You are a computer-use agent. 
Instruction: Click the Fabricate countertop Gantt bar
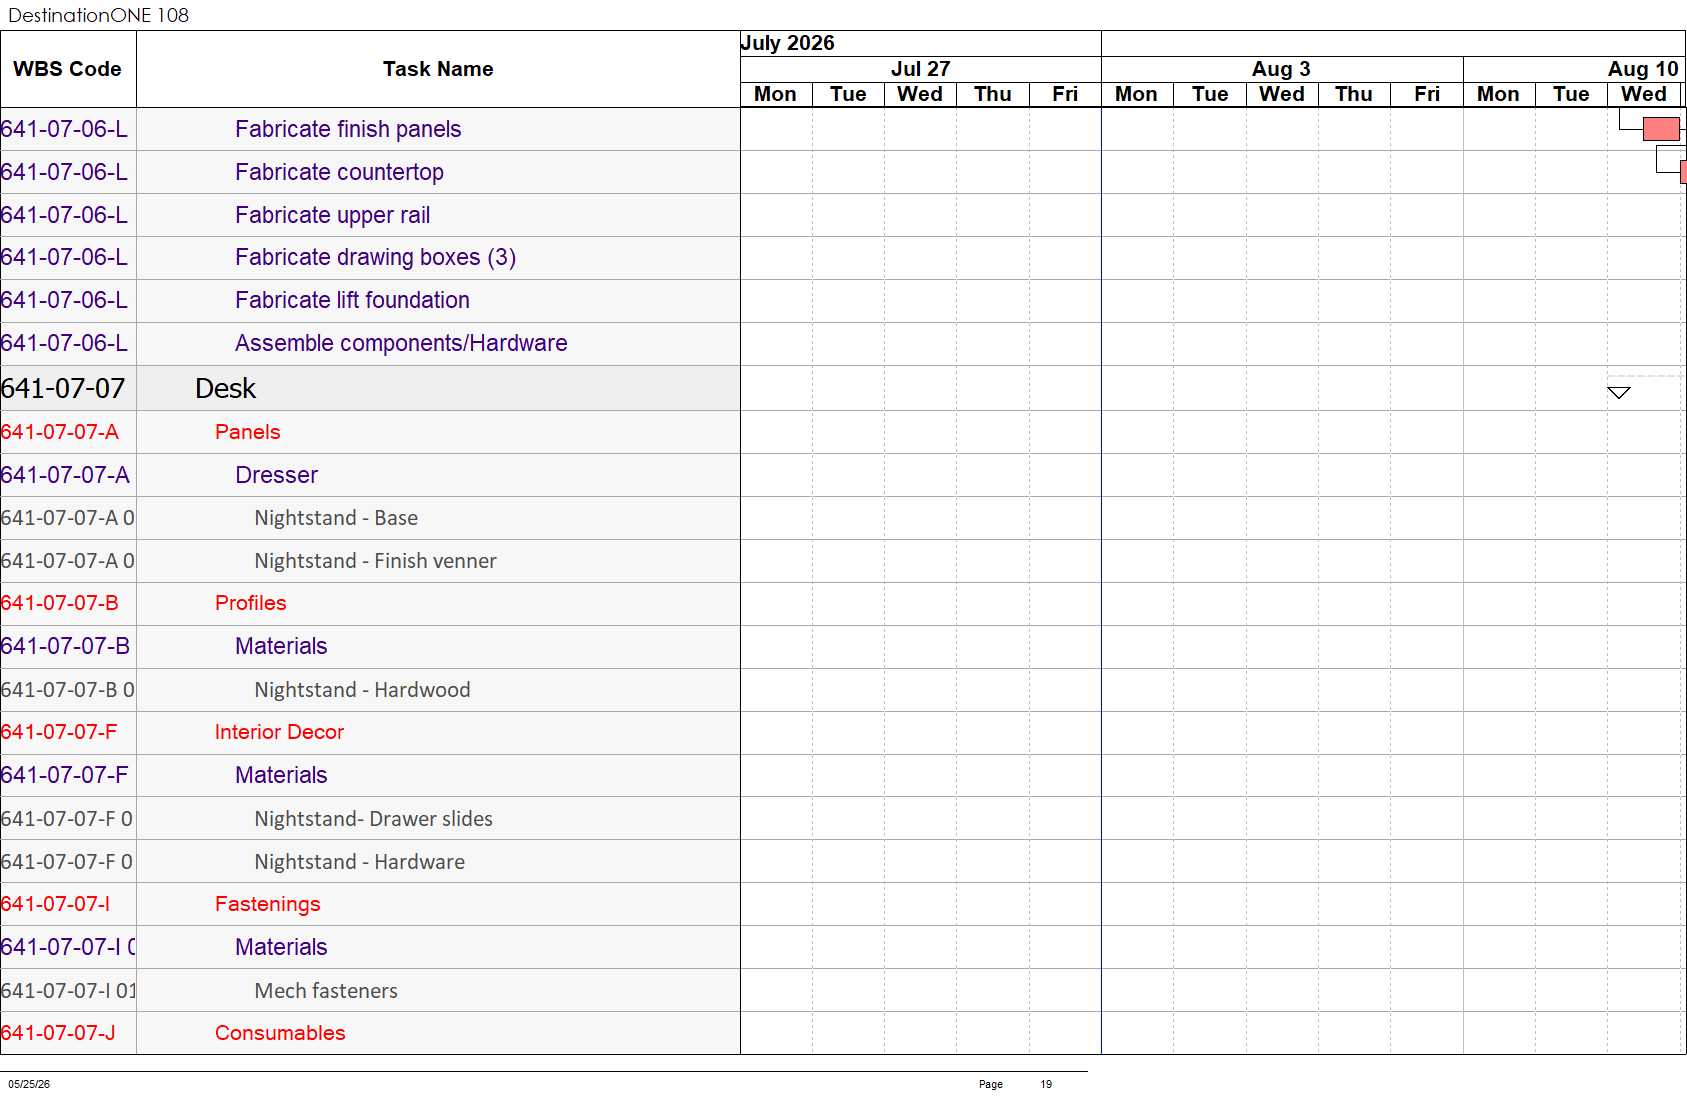click(x=1683, y=172)
